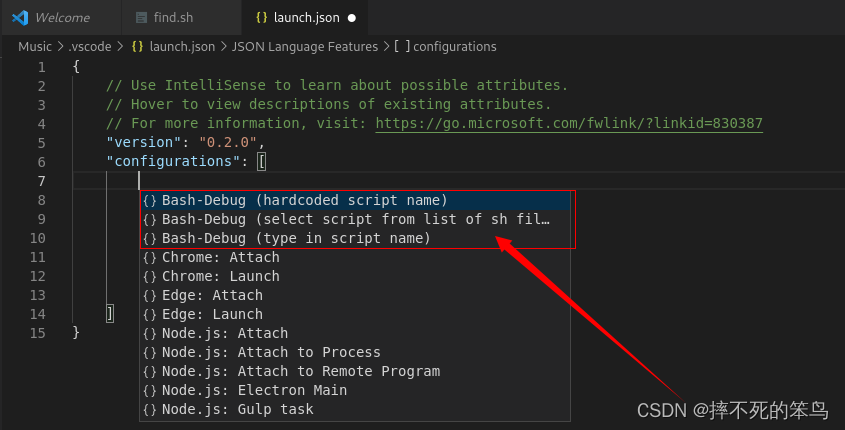Insert the Edge: Attach snippet
The width and height of the screenshot is (845, 430).
pos(356,295)
